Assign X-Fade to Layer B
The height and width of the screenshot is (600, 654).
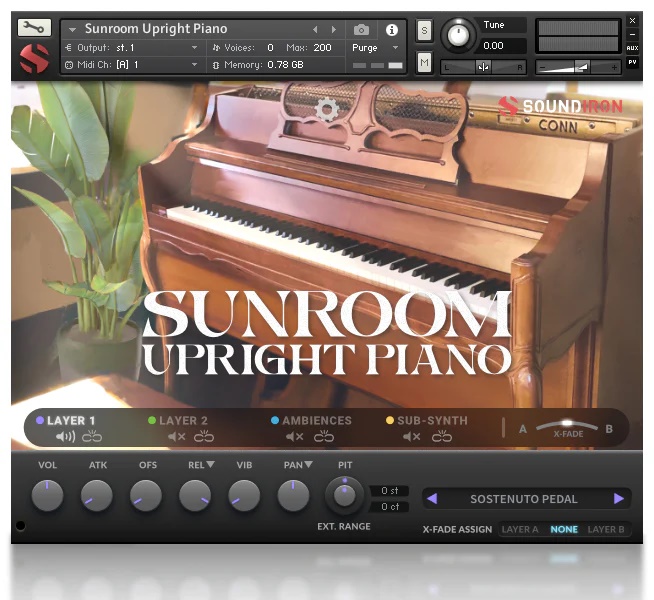[x=606, y=529]
